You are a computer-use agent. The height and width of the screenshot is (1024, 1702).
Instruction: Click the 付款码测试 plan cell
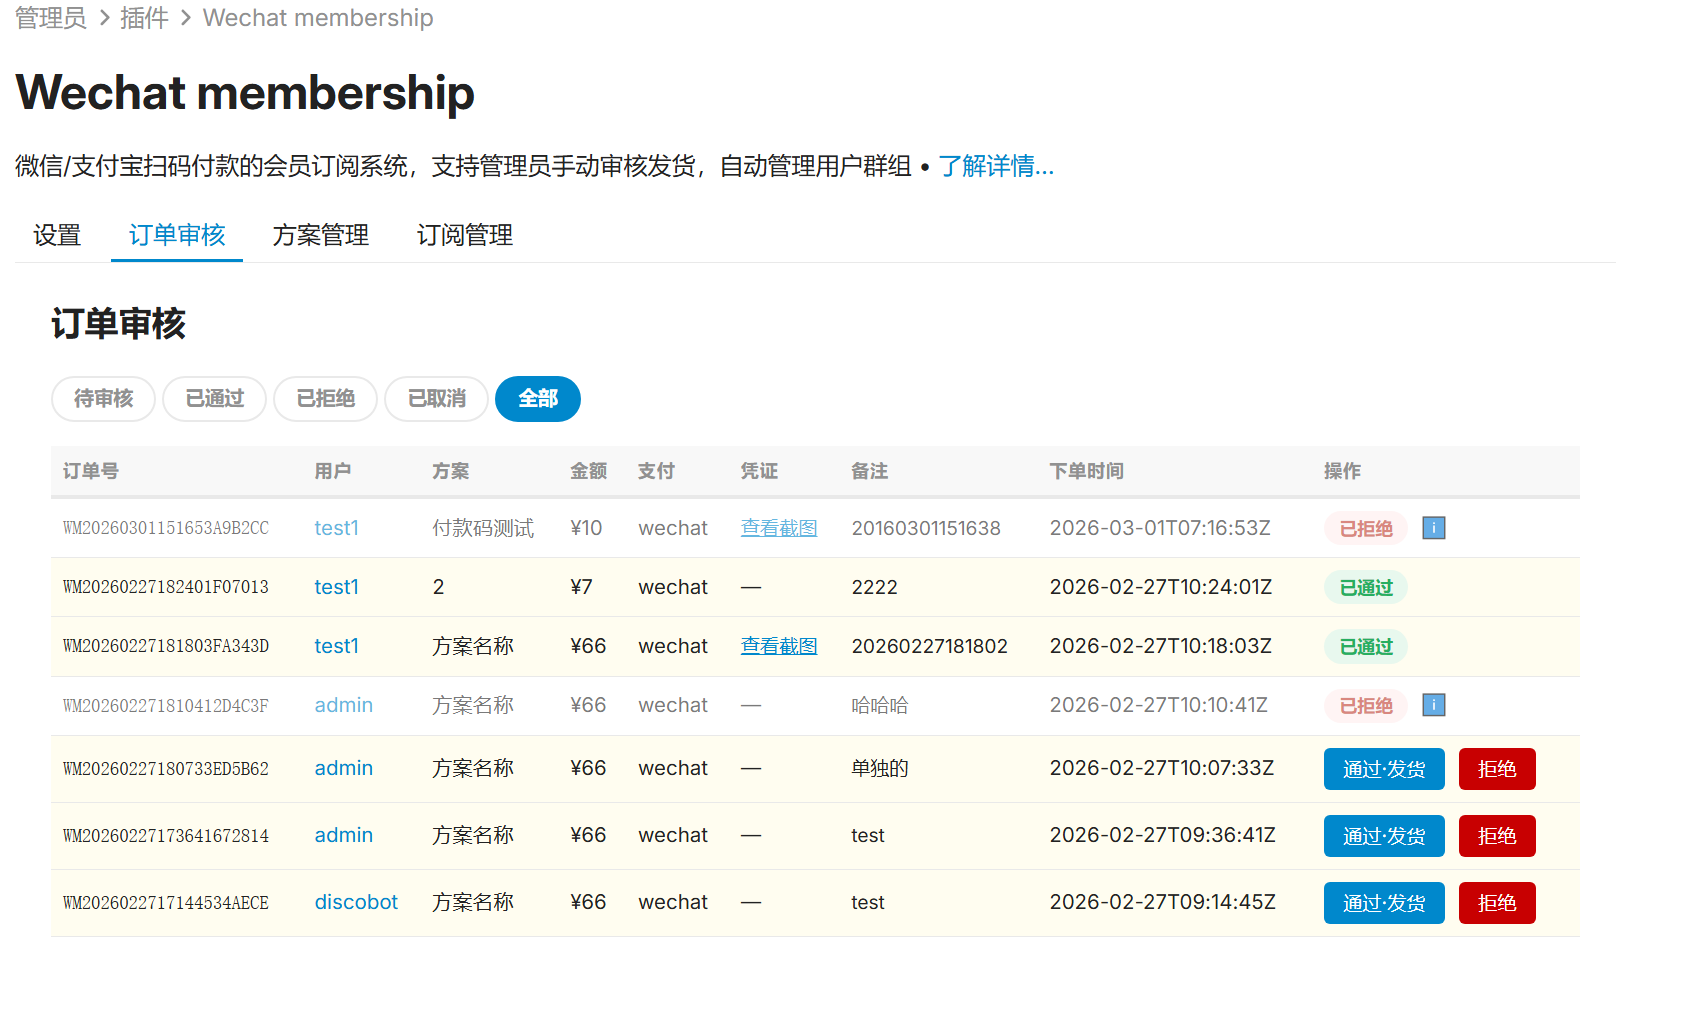point(483,528)
